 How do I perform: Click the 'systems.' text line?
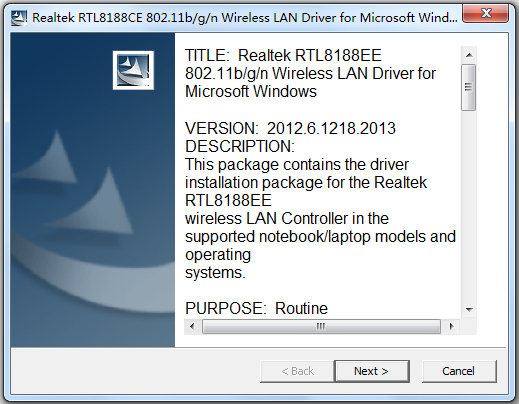click(x=215, y=272)
